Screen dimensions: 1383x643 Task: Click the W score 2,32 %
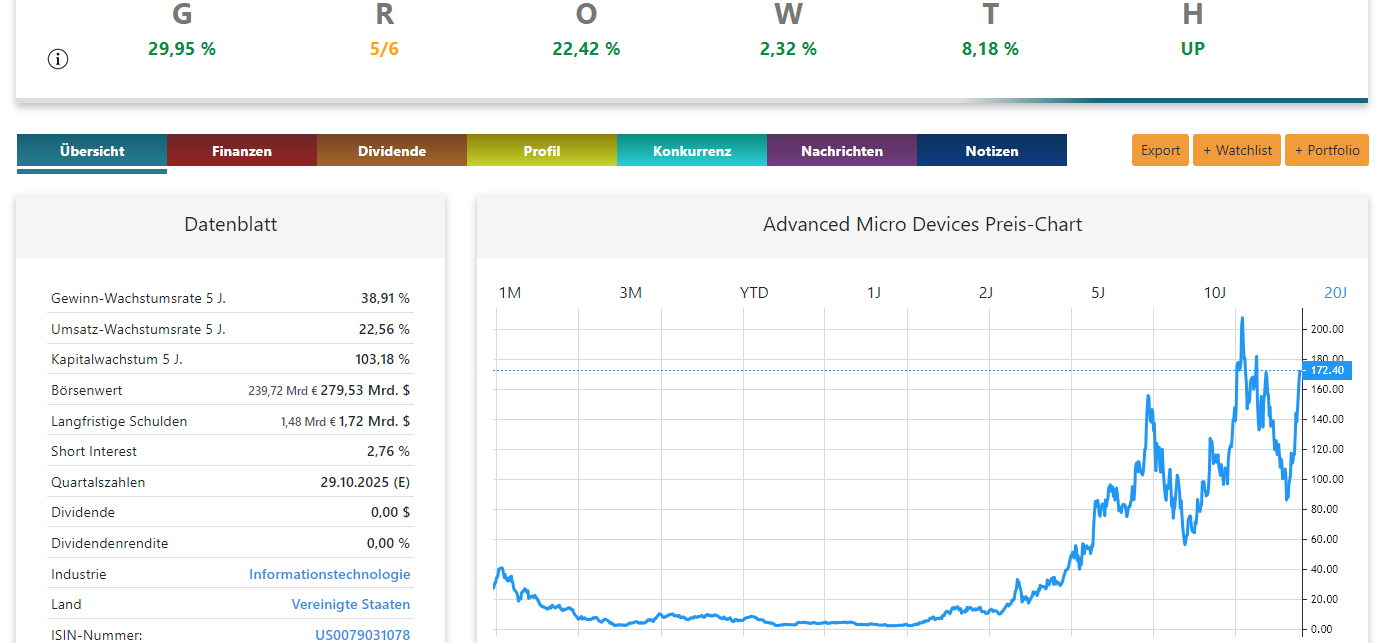(x=788, y=48)
